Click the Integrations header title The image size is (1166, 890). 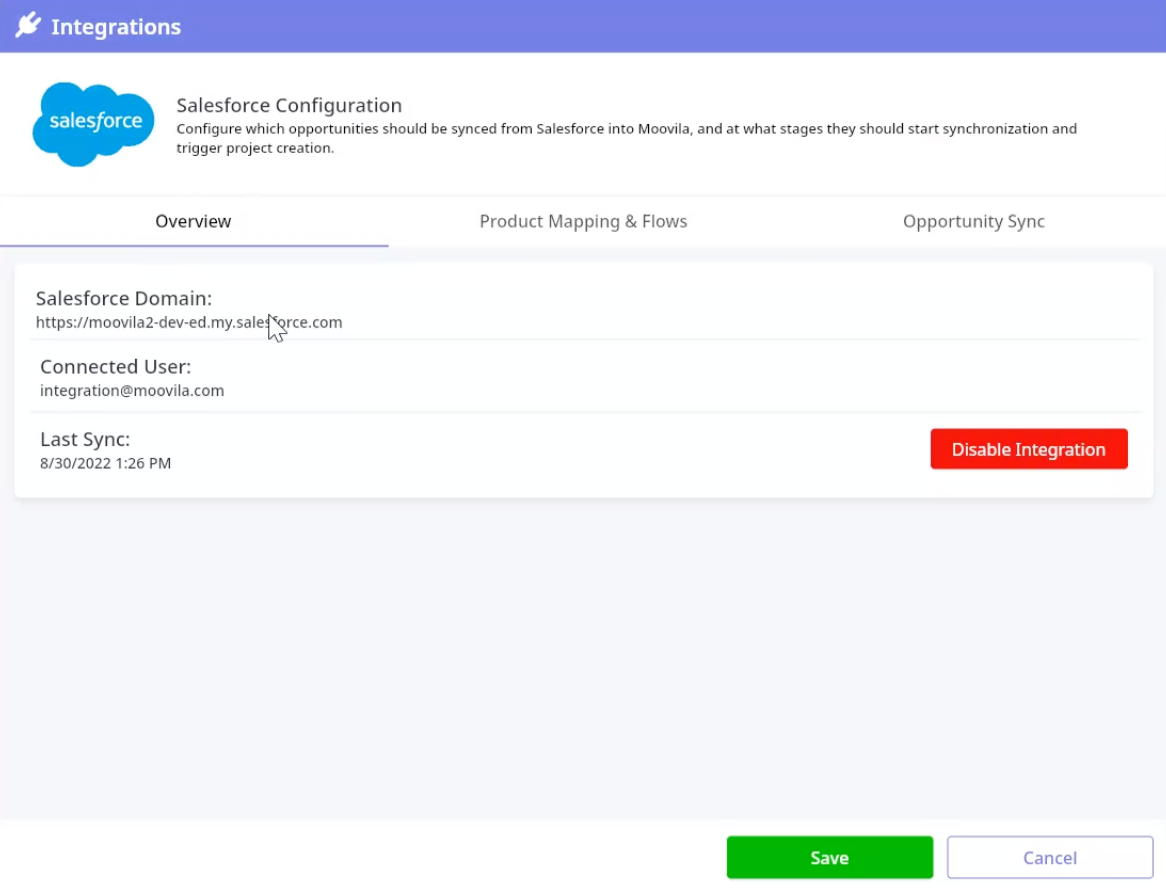tap(115, 27)
